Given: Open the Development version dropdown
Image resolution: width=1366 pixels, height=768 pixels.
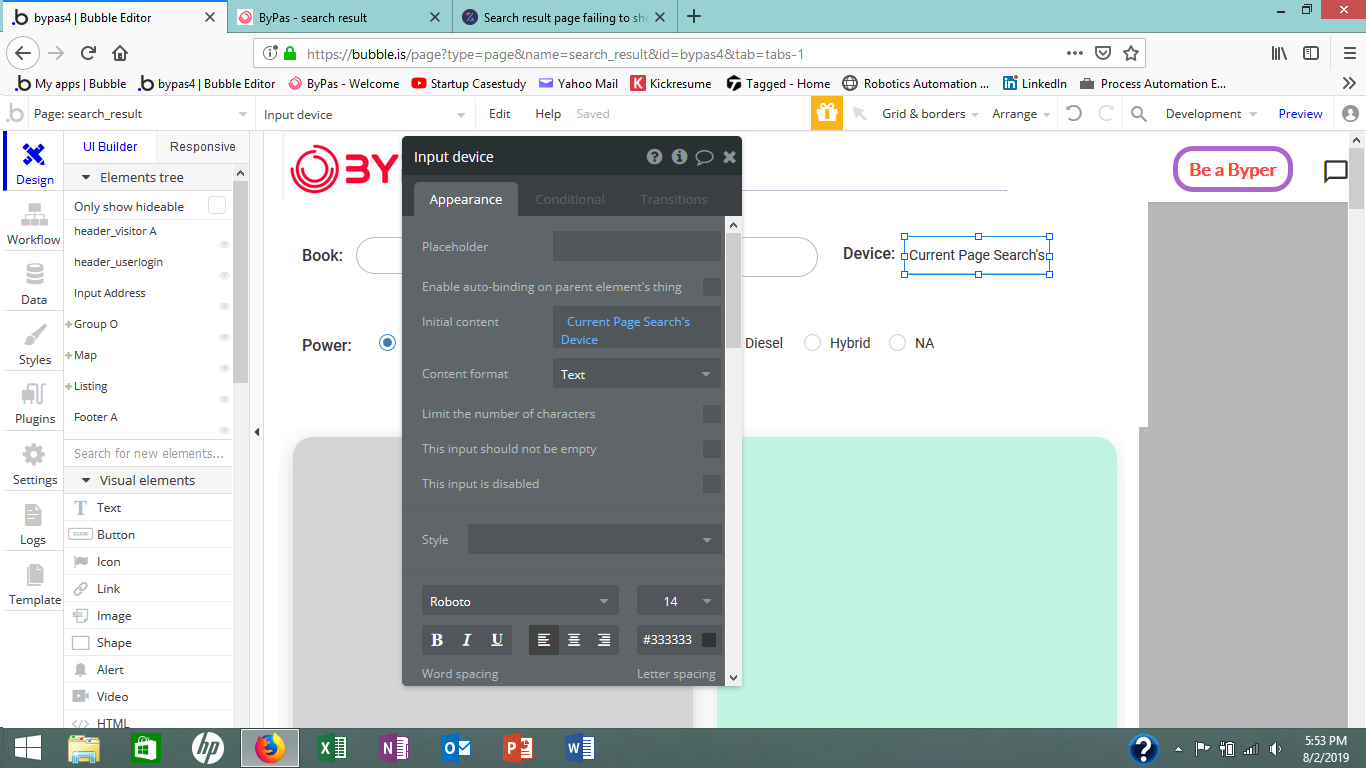Looking at the screenshot, I should pos(1211,114).
